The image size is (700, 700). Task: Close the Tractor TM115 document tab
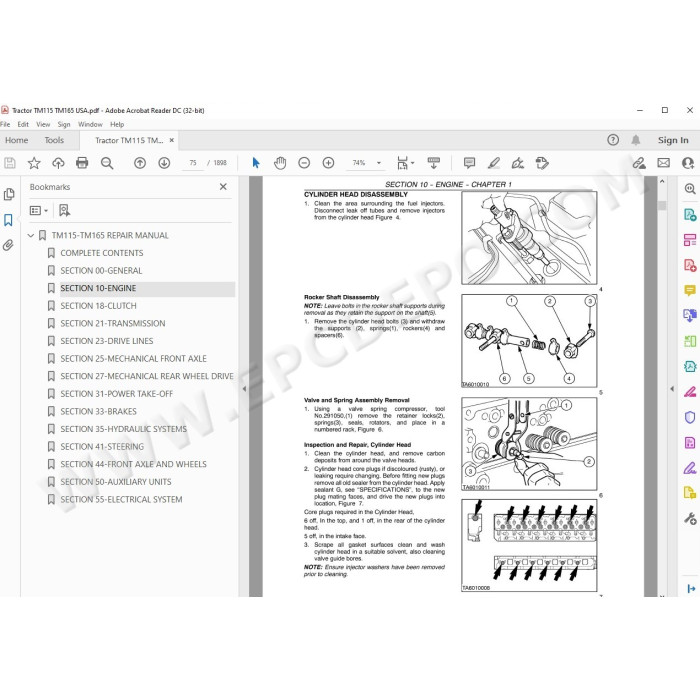[x=171, y=140]
